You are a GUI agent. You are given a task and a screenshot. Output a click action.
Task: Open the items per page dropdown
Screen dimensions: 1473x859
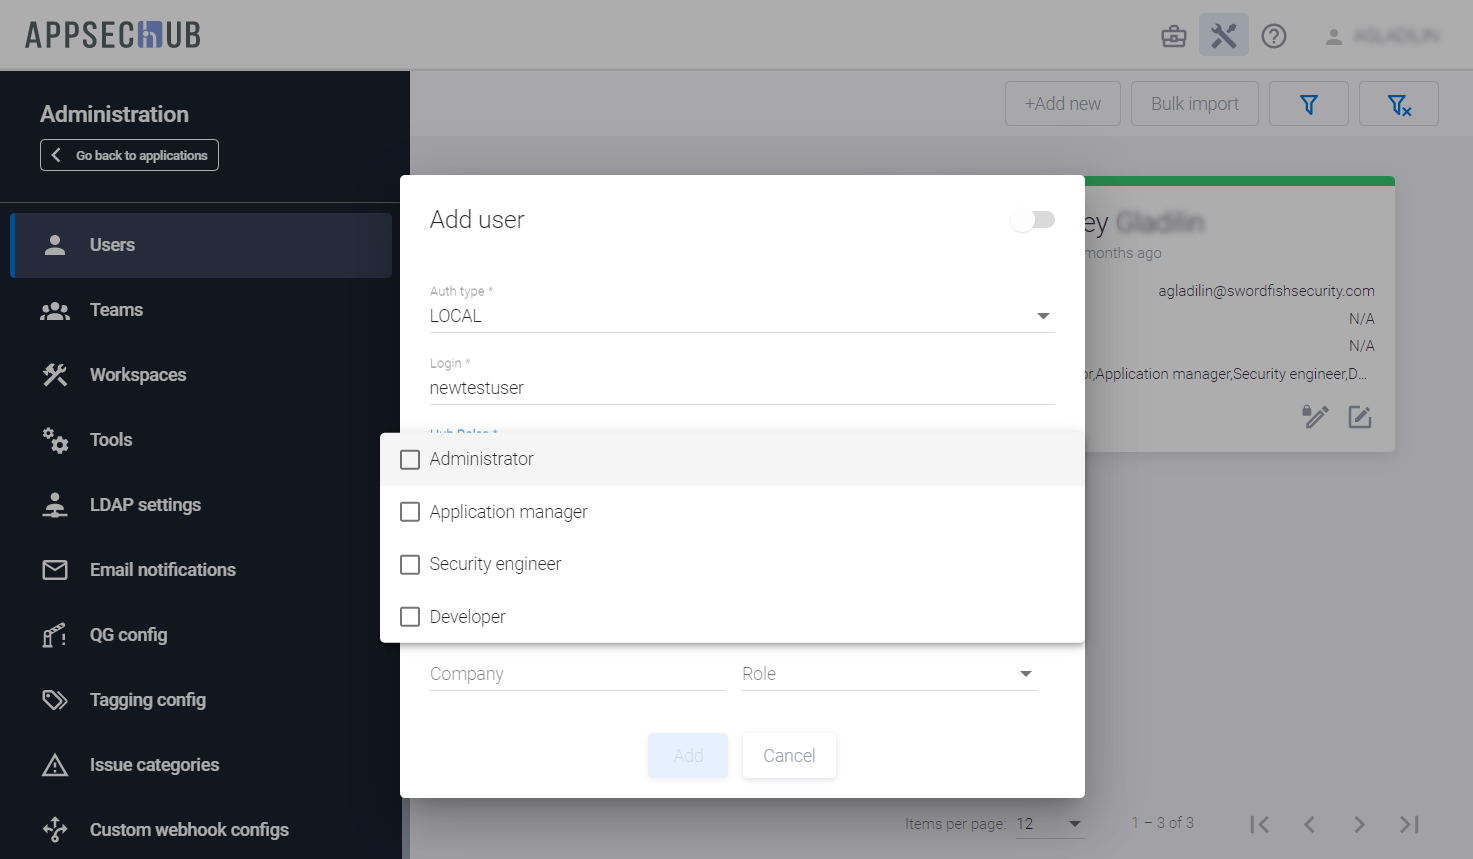[1049, 824]
